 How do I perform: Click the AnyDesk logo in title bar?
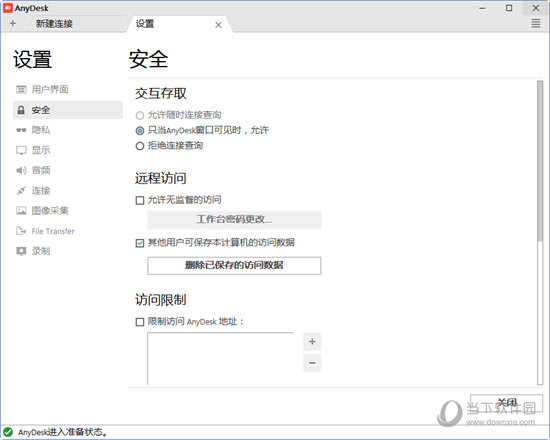pyautogui.click(x=8, y=8)
